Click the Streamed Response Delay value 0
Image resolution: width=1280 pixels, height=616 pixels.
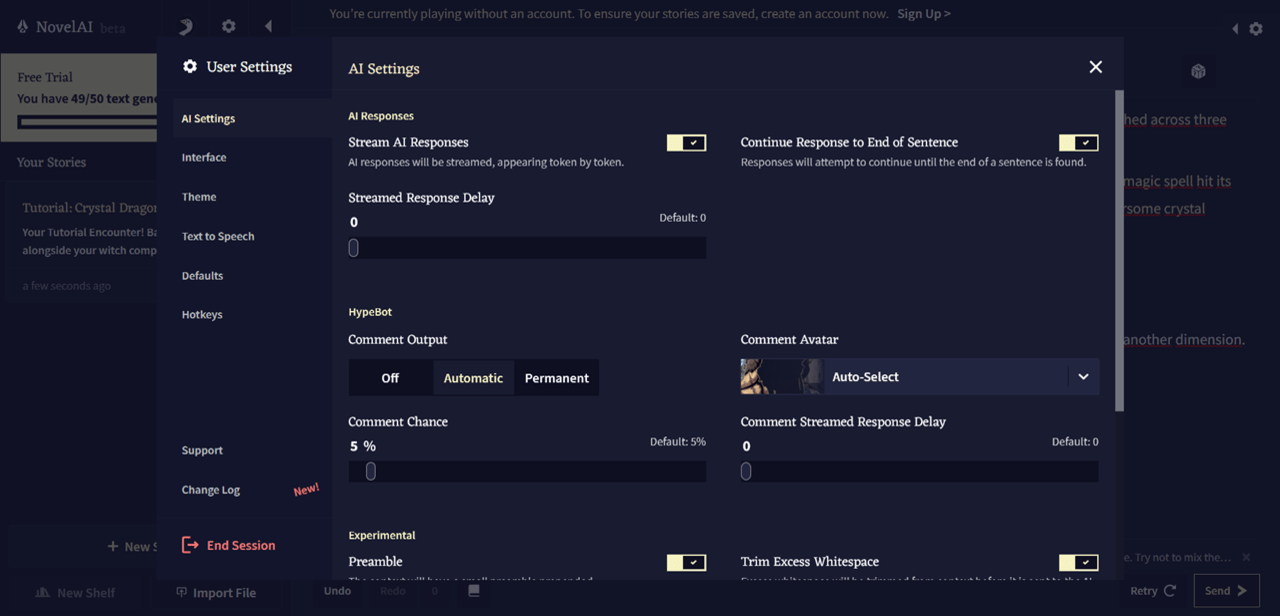click(x=354, y=222)
